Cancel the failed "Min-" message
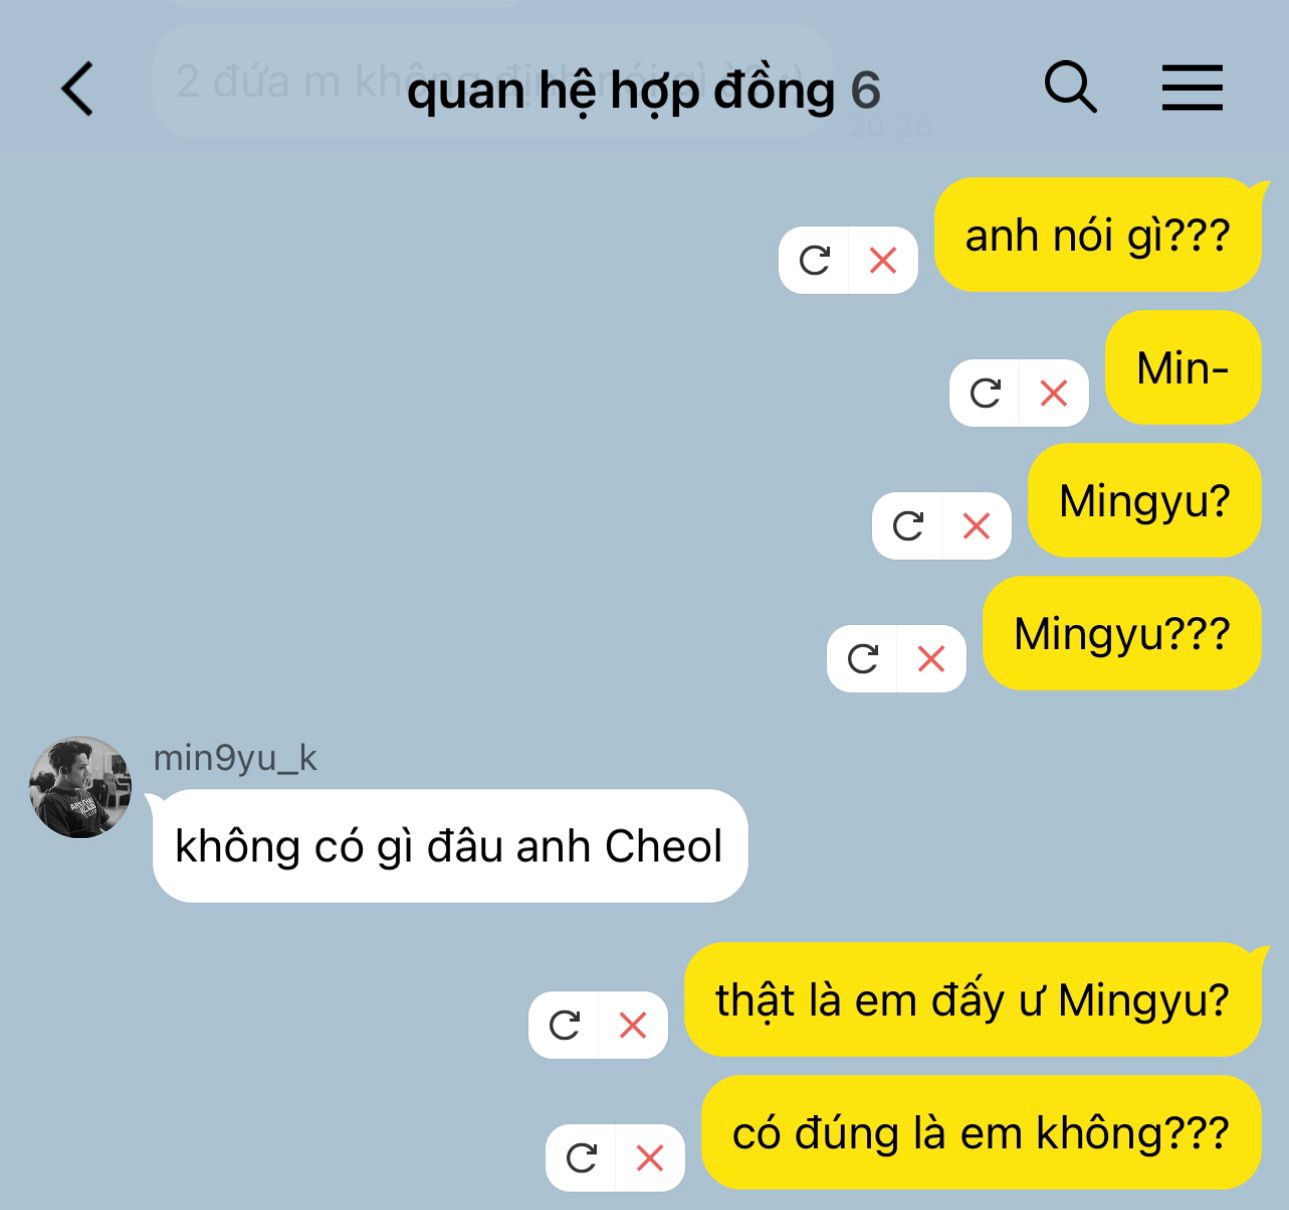The image size is (1289, 1210). pos(1054,393)
